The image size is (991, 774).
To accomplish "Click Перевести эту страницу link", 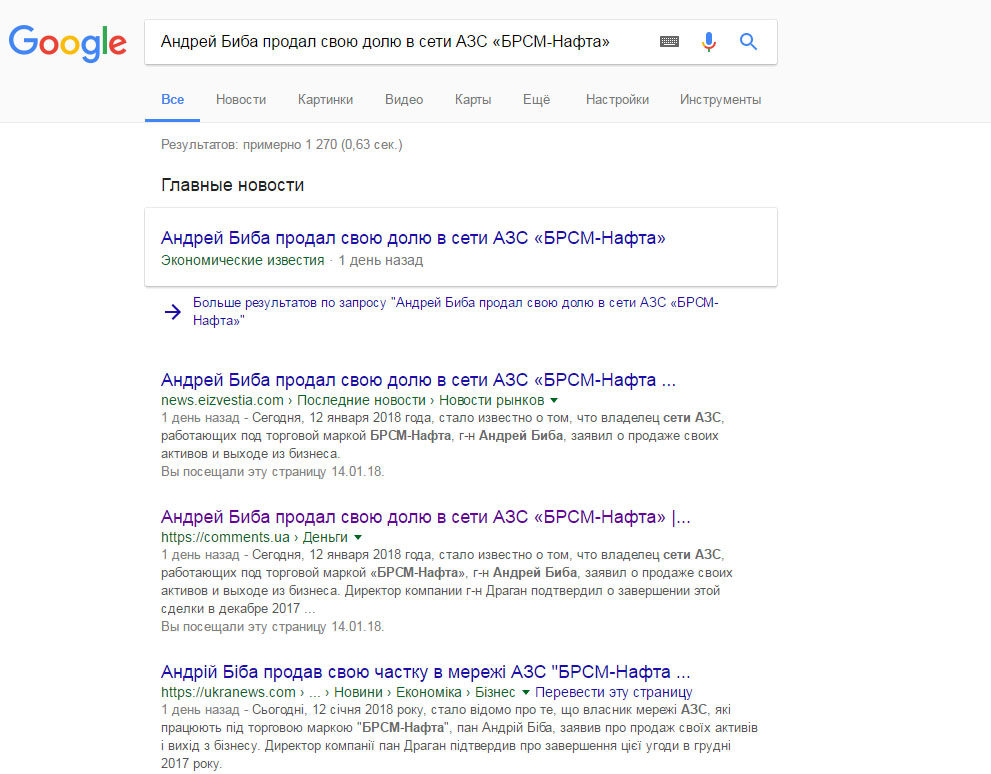I will tap(614, 692).
